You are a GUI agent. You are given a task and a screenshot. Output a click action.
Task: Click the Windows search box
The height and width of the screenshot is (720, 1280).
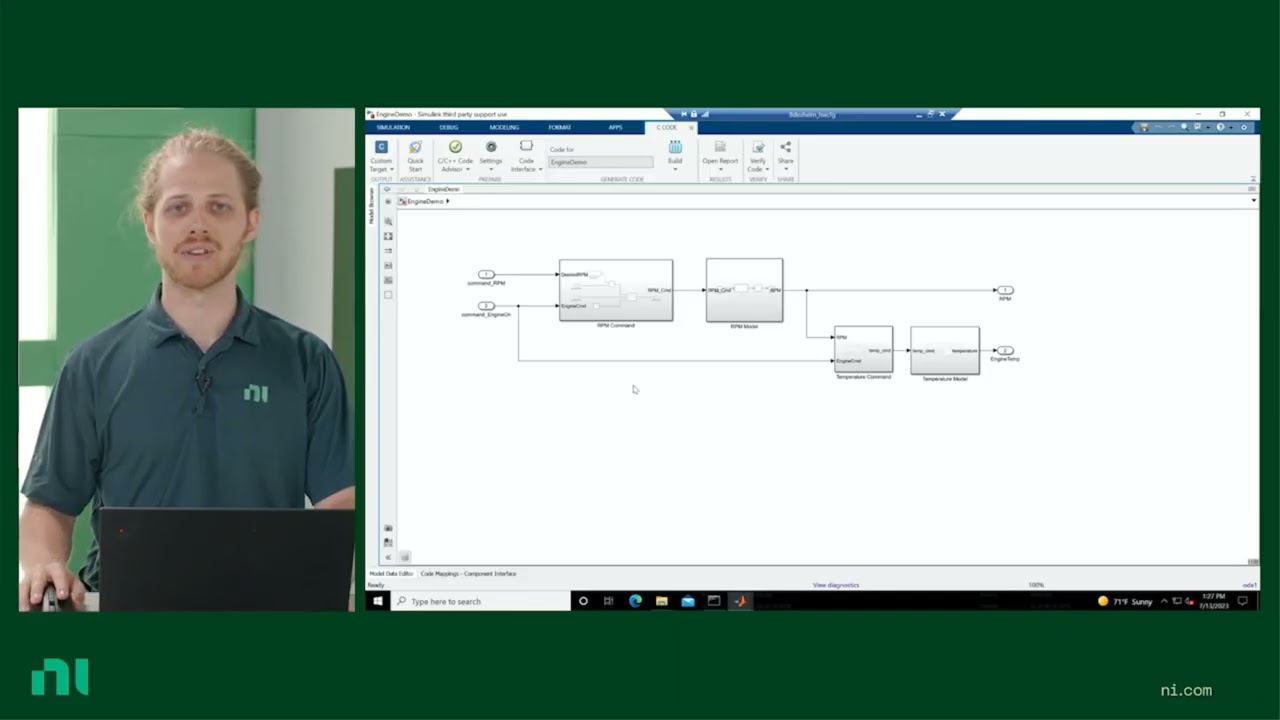pyautogui.click(x=482, y=601)
